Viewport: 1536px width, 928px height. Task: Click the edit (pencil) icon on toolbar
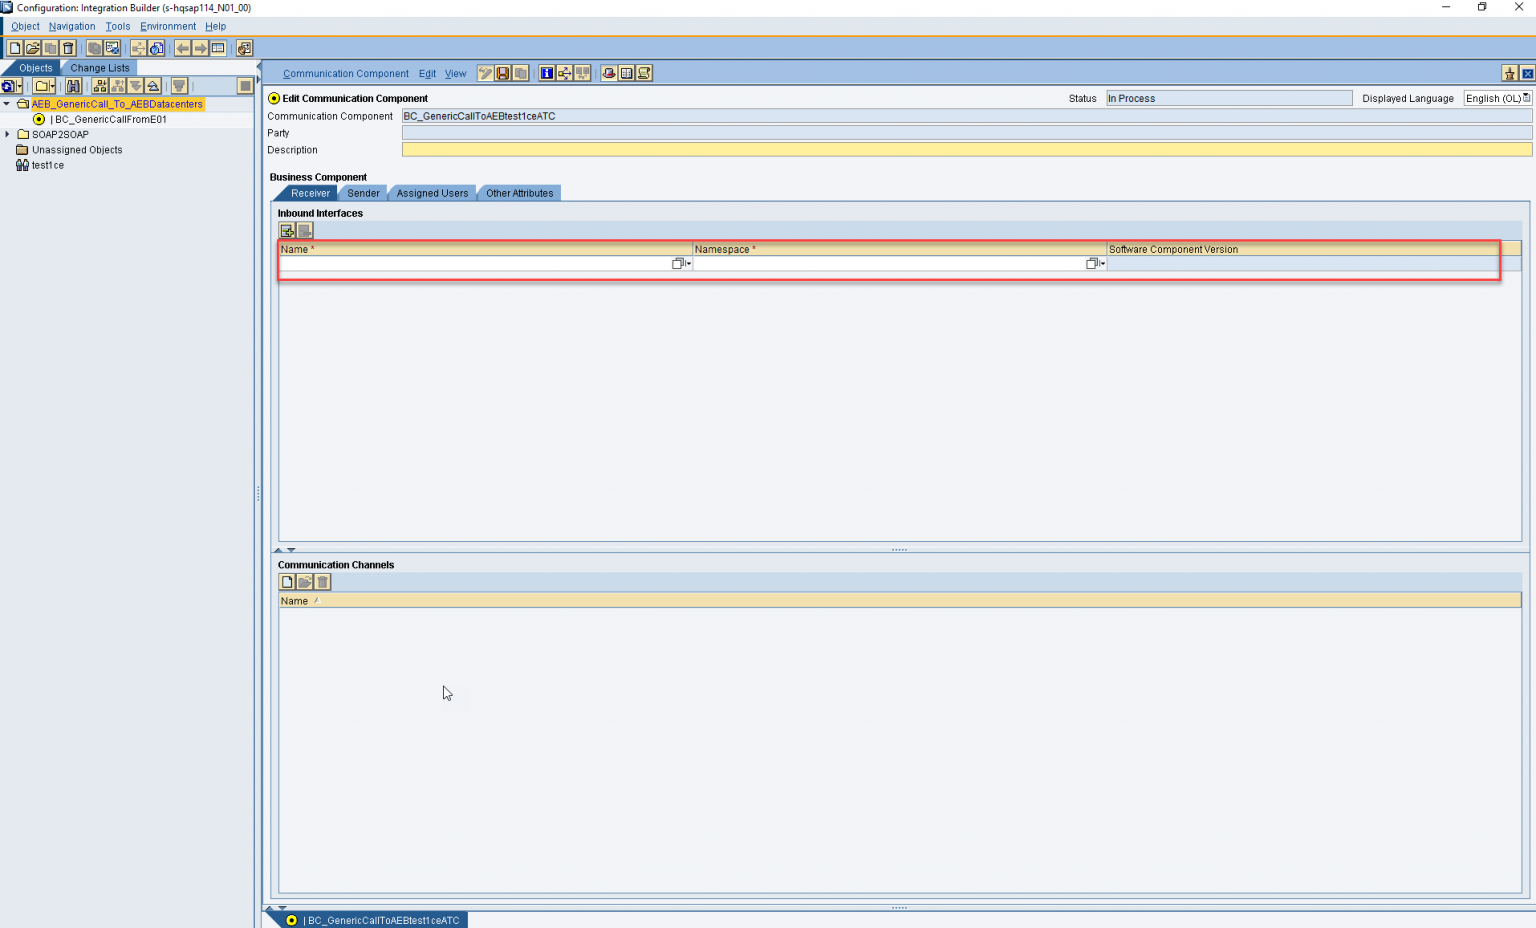[485, 72]
